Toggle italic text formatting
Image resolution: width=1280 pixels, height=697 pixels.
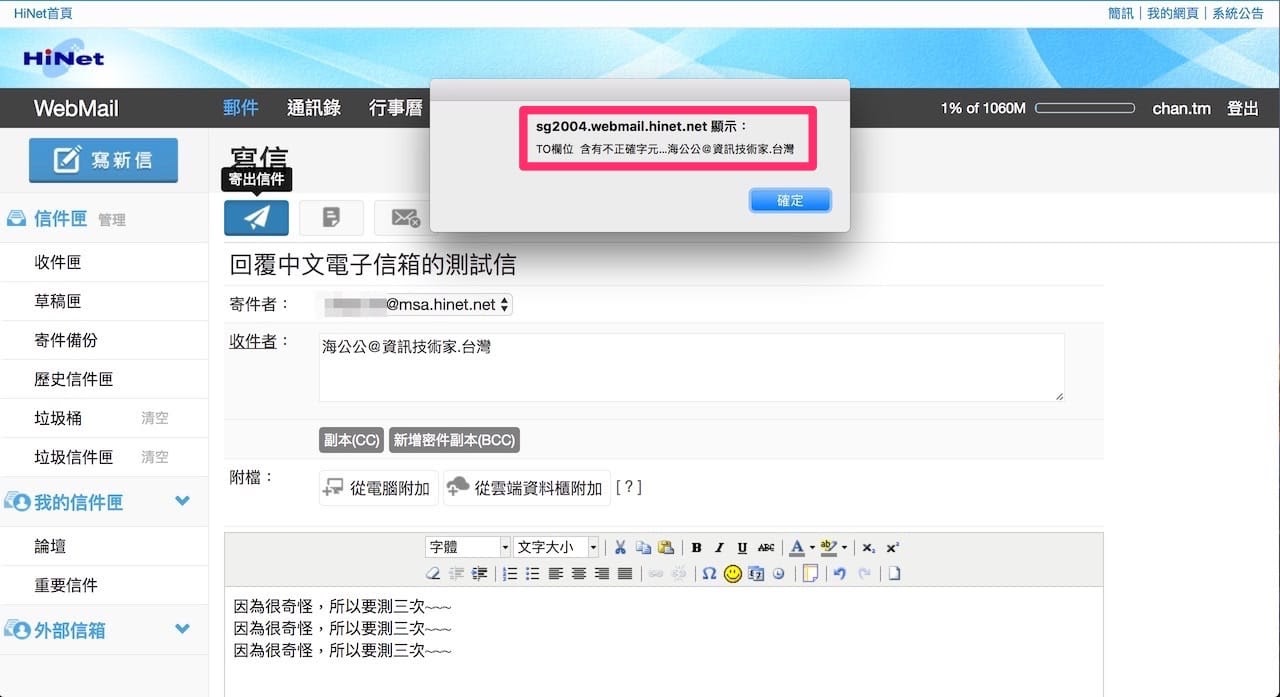(x=719, y=547)
